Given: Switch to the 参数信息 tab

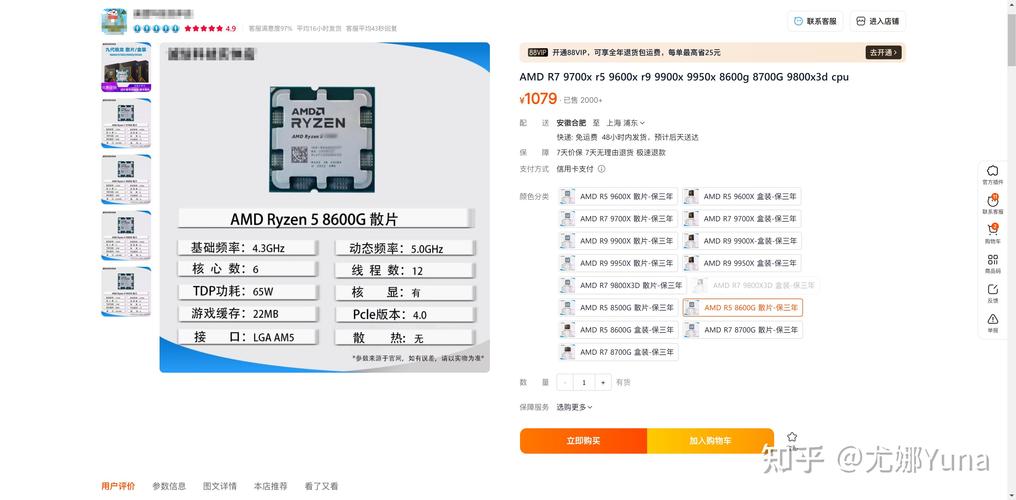Looking at the screenshot, I should pyautogui.click(x=169, y=486).
